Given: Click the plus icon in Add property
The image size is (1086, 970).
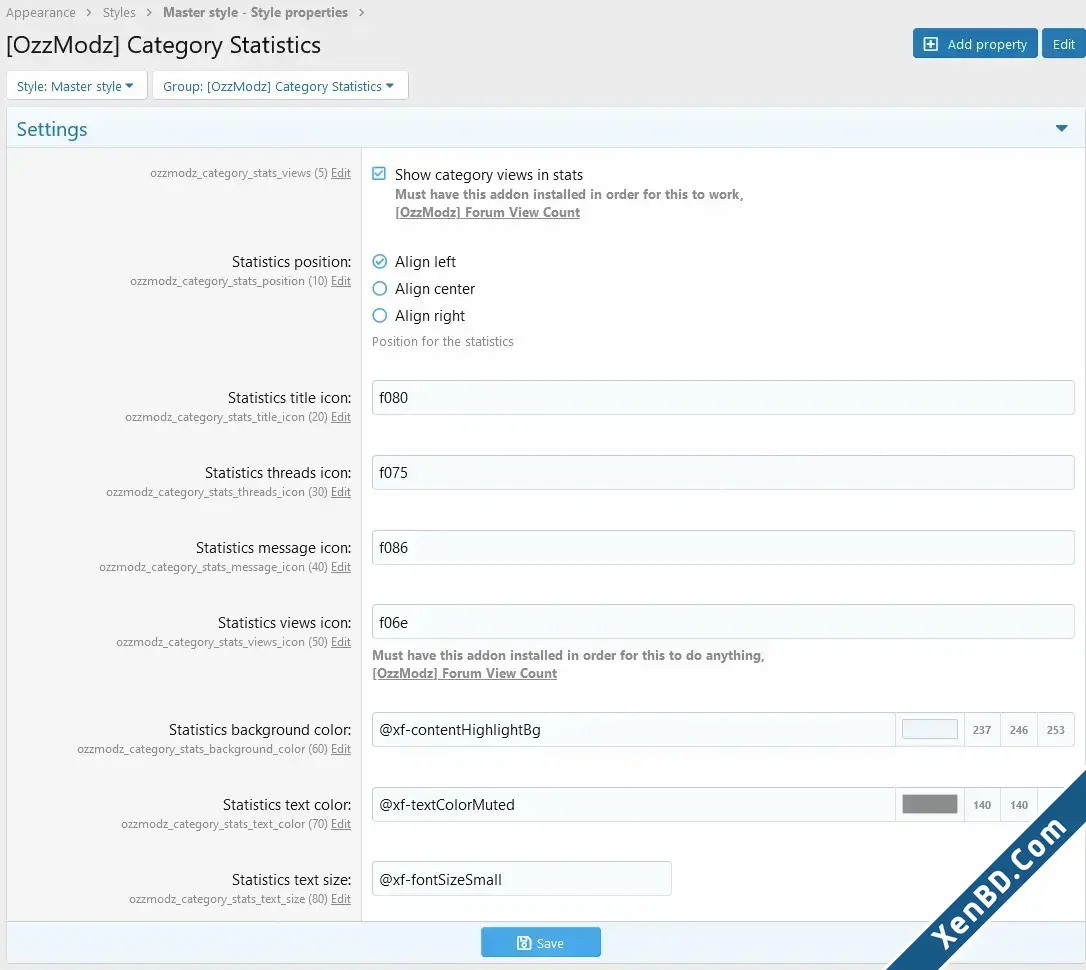Looking at the screenshot, I should pyautogui.click(x=930, y=44).
